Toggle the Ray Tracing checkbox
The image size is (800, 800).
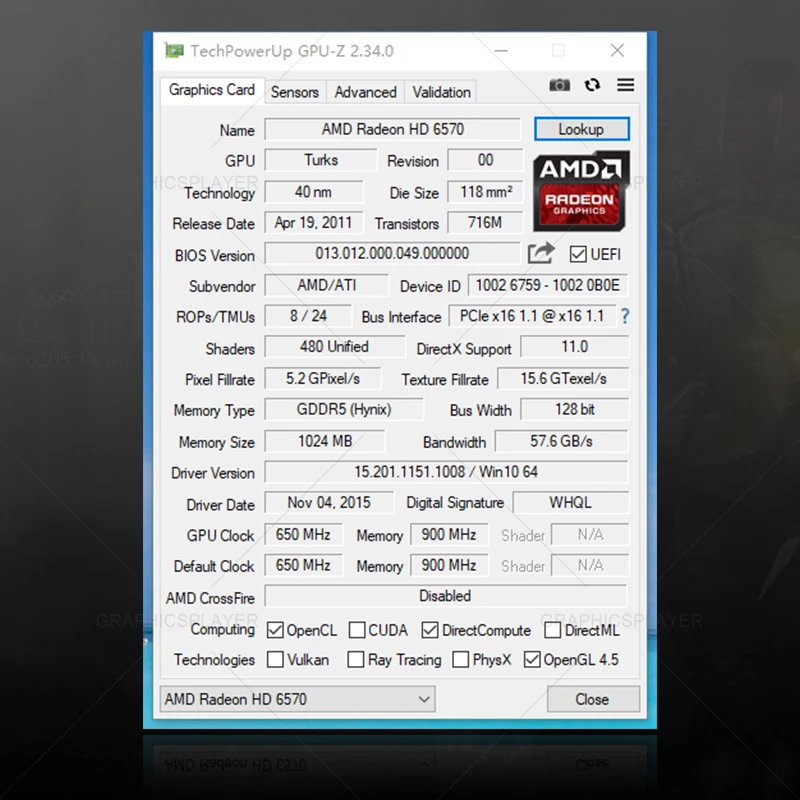pos(356,659)
